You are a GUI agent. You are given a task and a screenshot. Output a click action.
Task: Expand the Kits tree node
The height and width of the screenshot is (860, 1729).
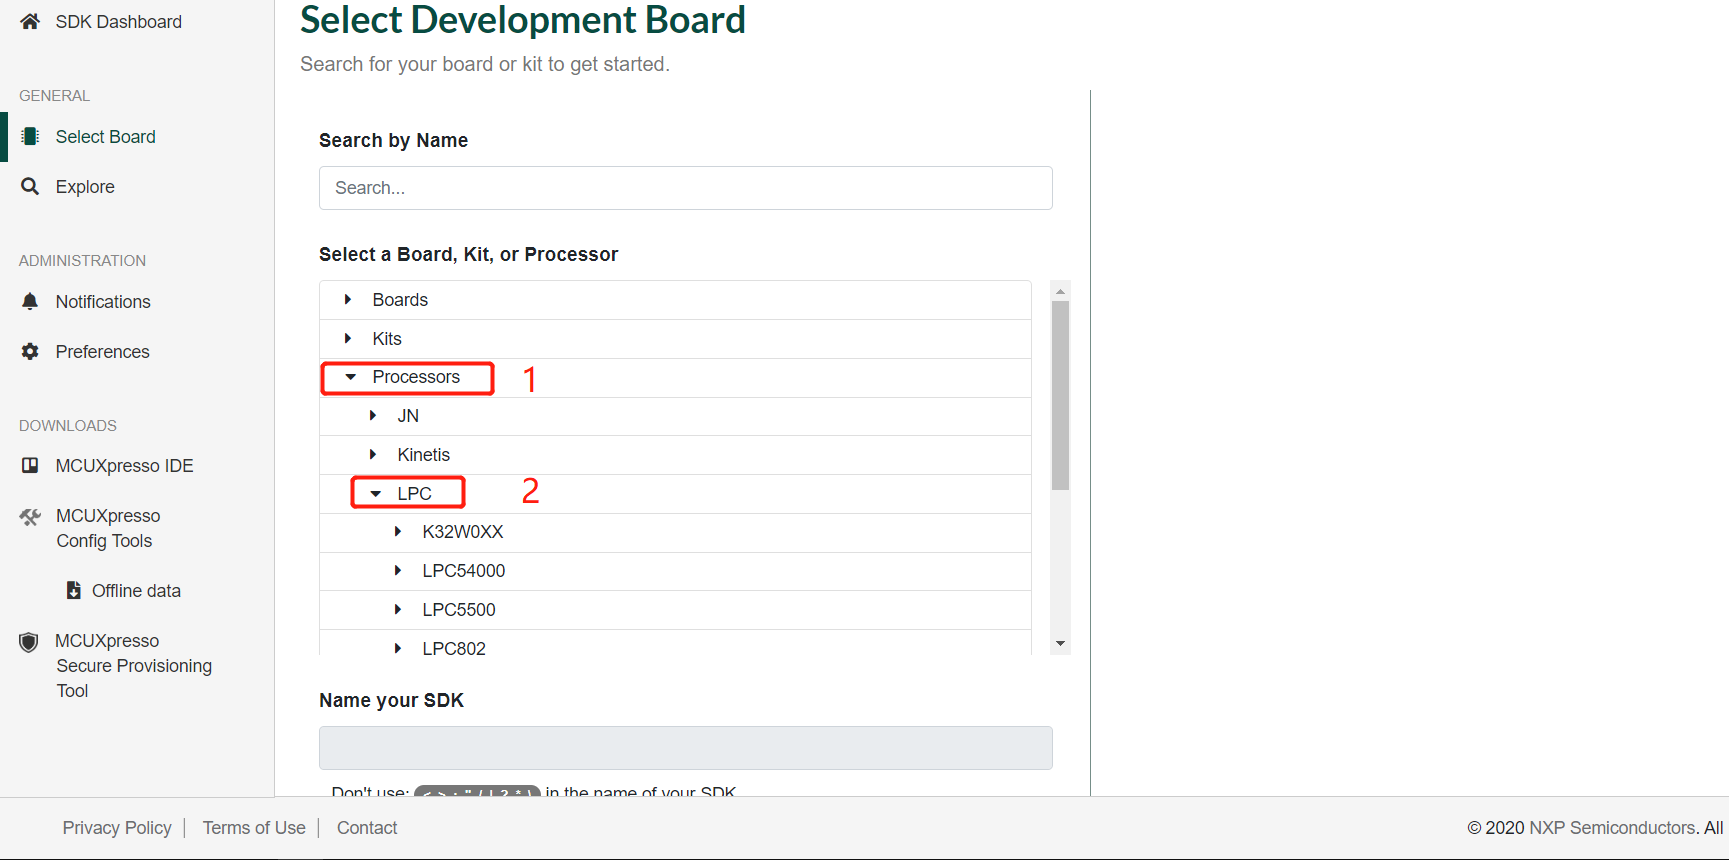coord(348,339)
